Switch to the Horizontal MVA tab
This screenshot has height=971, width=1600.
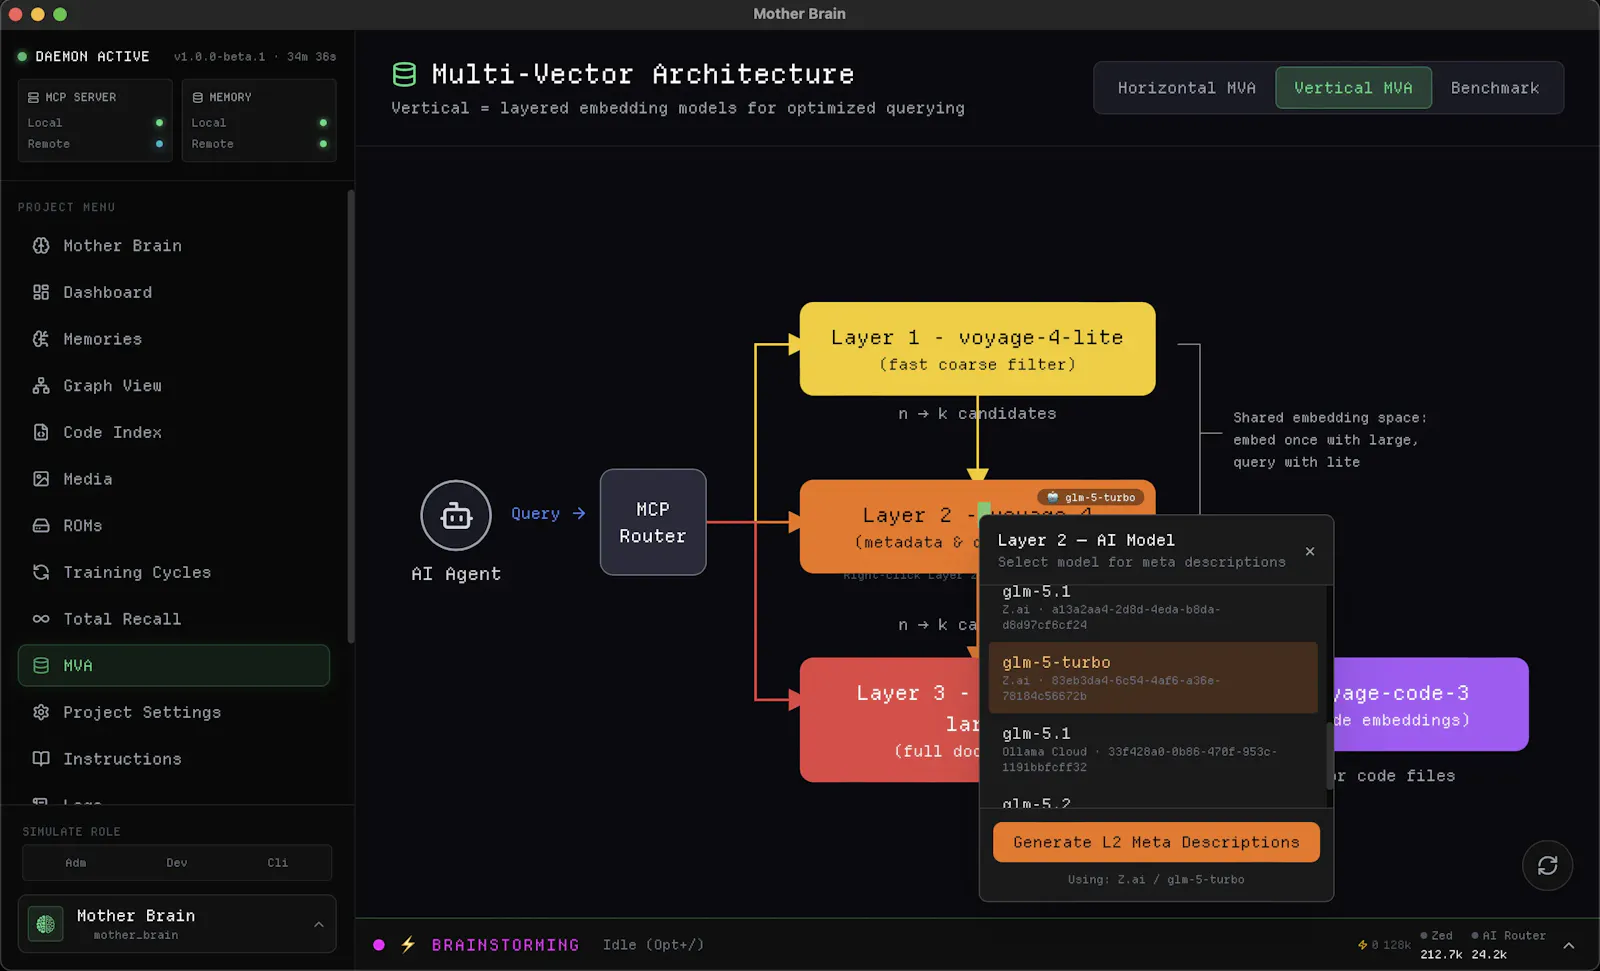(1186, 88)
